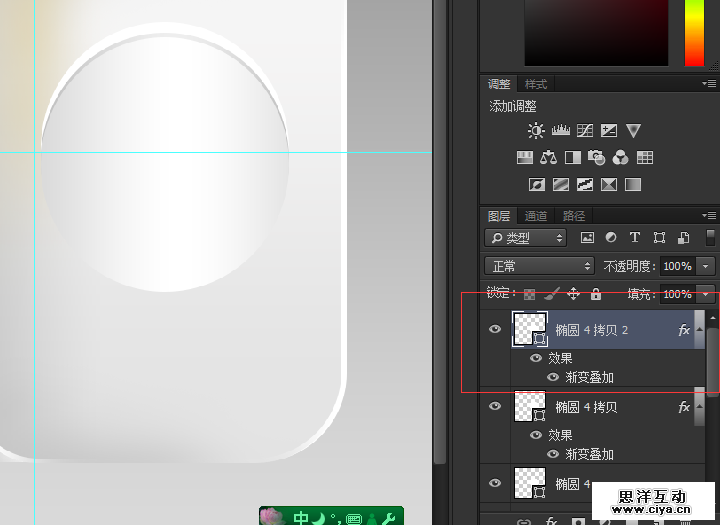Screen dimensions: 720x525
Task: Click the Color Balance scales icon
Action: point(548,158)
